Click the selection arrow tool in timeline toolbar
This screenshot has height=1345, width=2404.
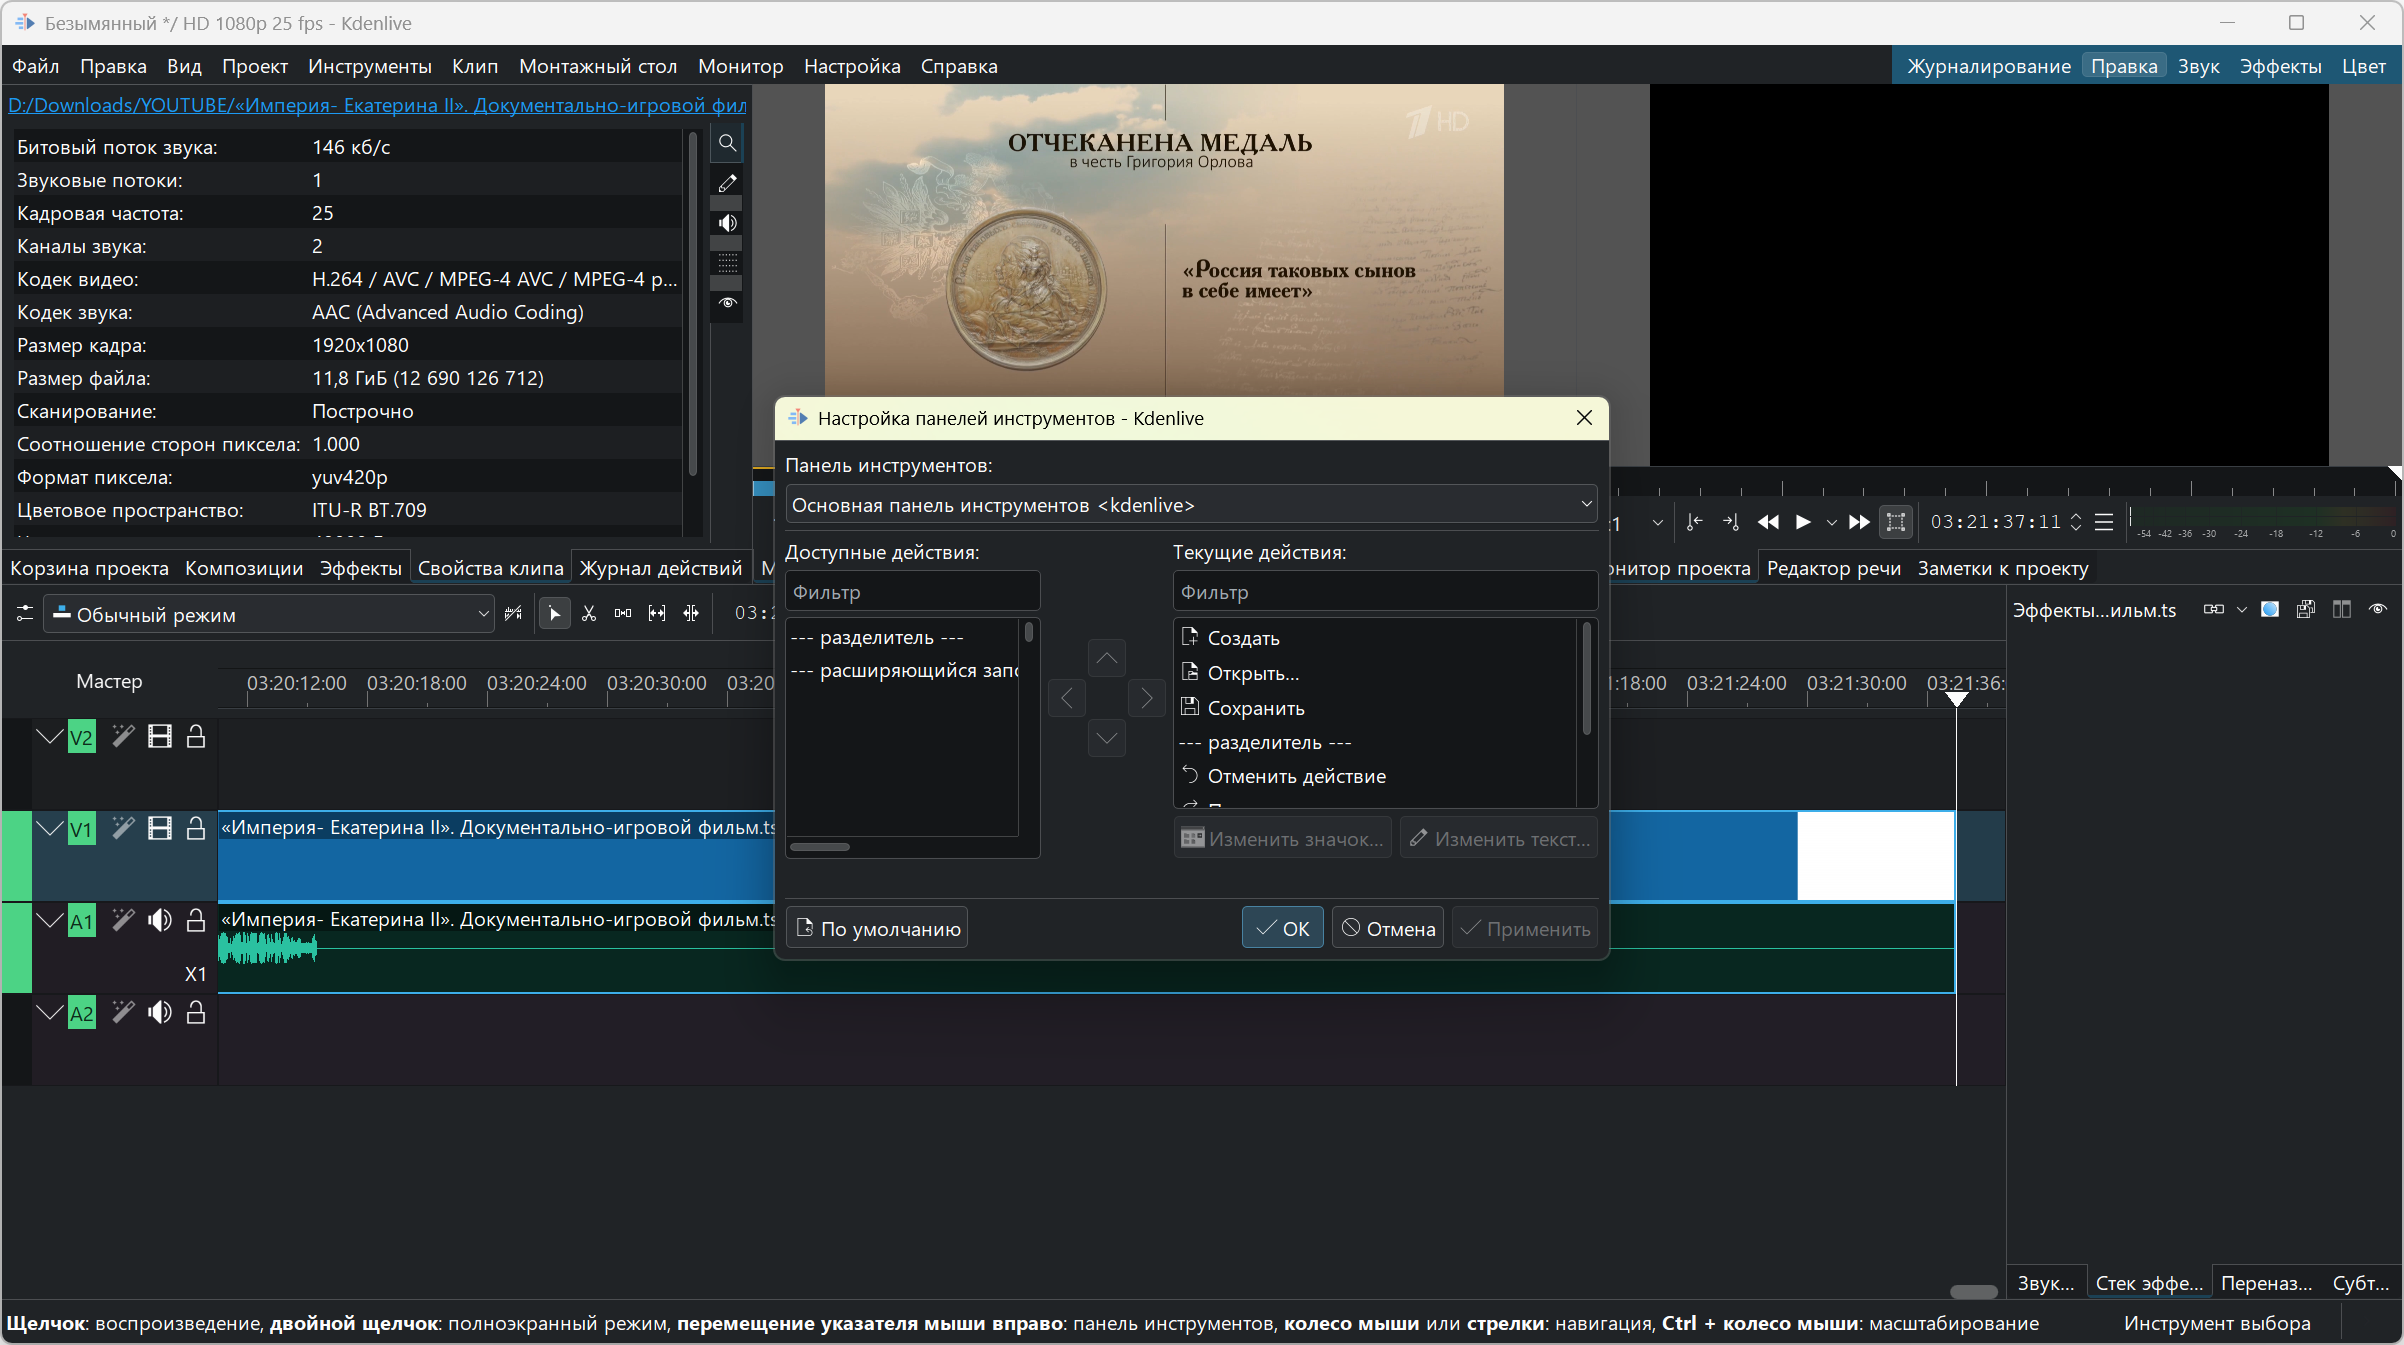[x=555, y=614]
